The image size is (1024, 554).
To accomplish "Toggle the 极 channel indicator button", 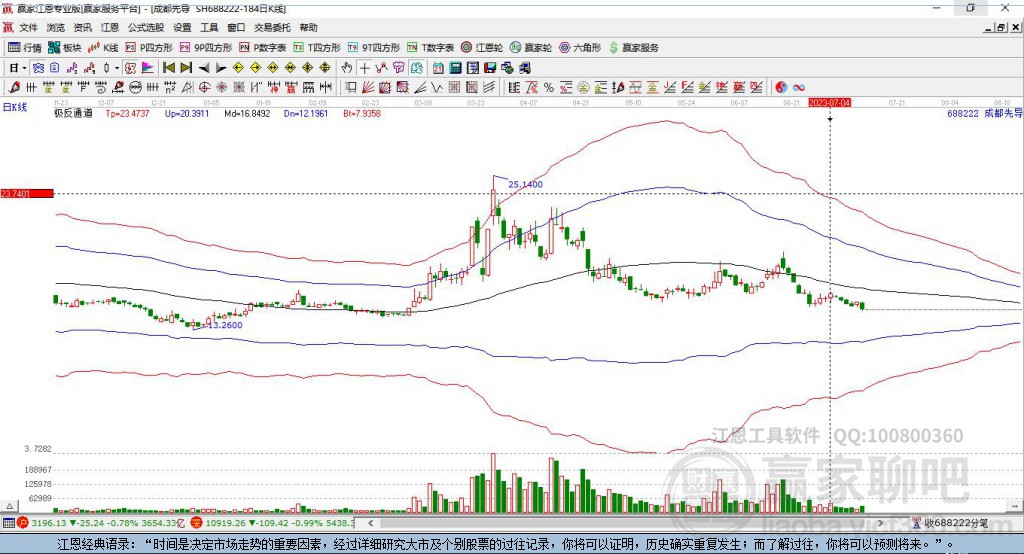I will (x=131, y=68).
